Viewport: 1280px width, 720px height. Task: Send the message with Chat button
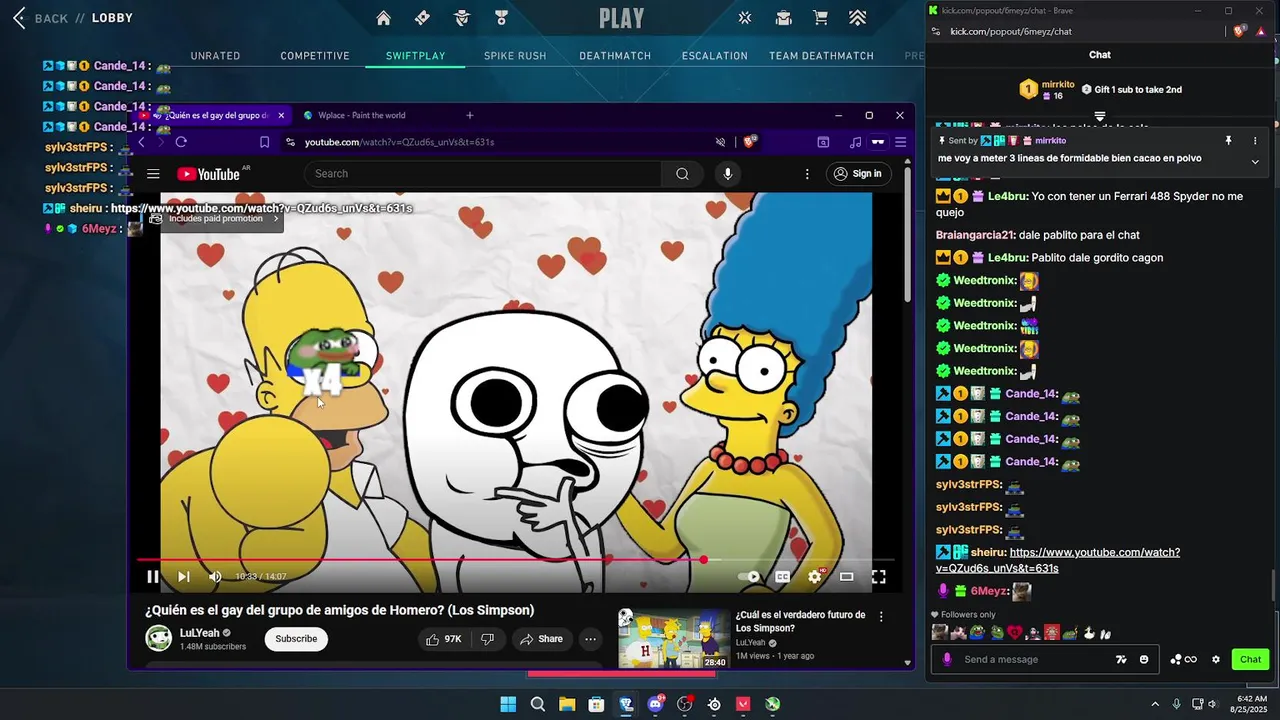[1251, 660]
